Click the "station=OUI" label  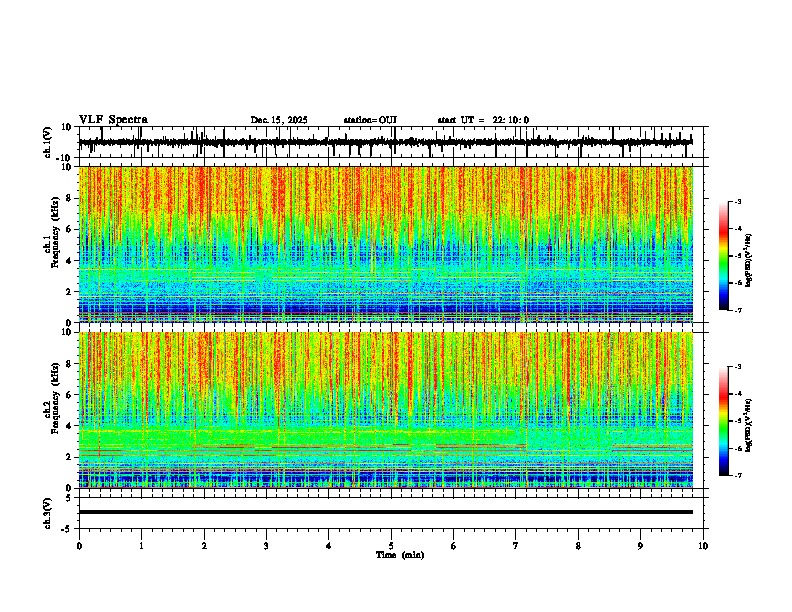coord(370,120)
